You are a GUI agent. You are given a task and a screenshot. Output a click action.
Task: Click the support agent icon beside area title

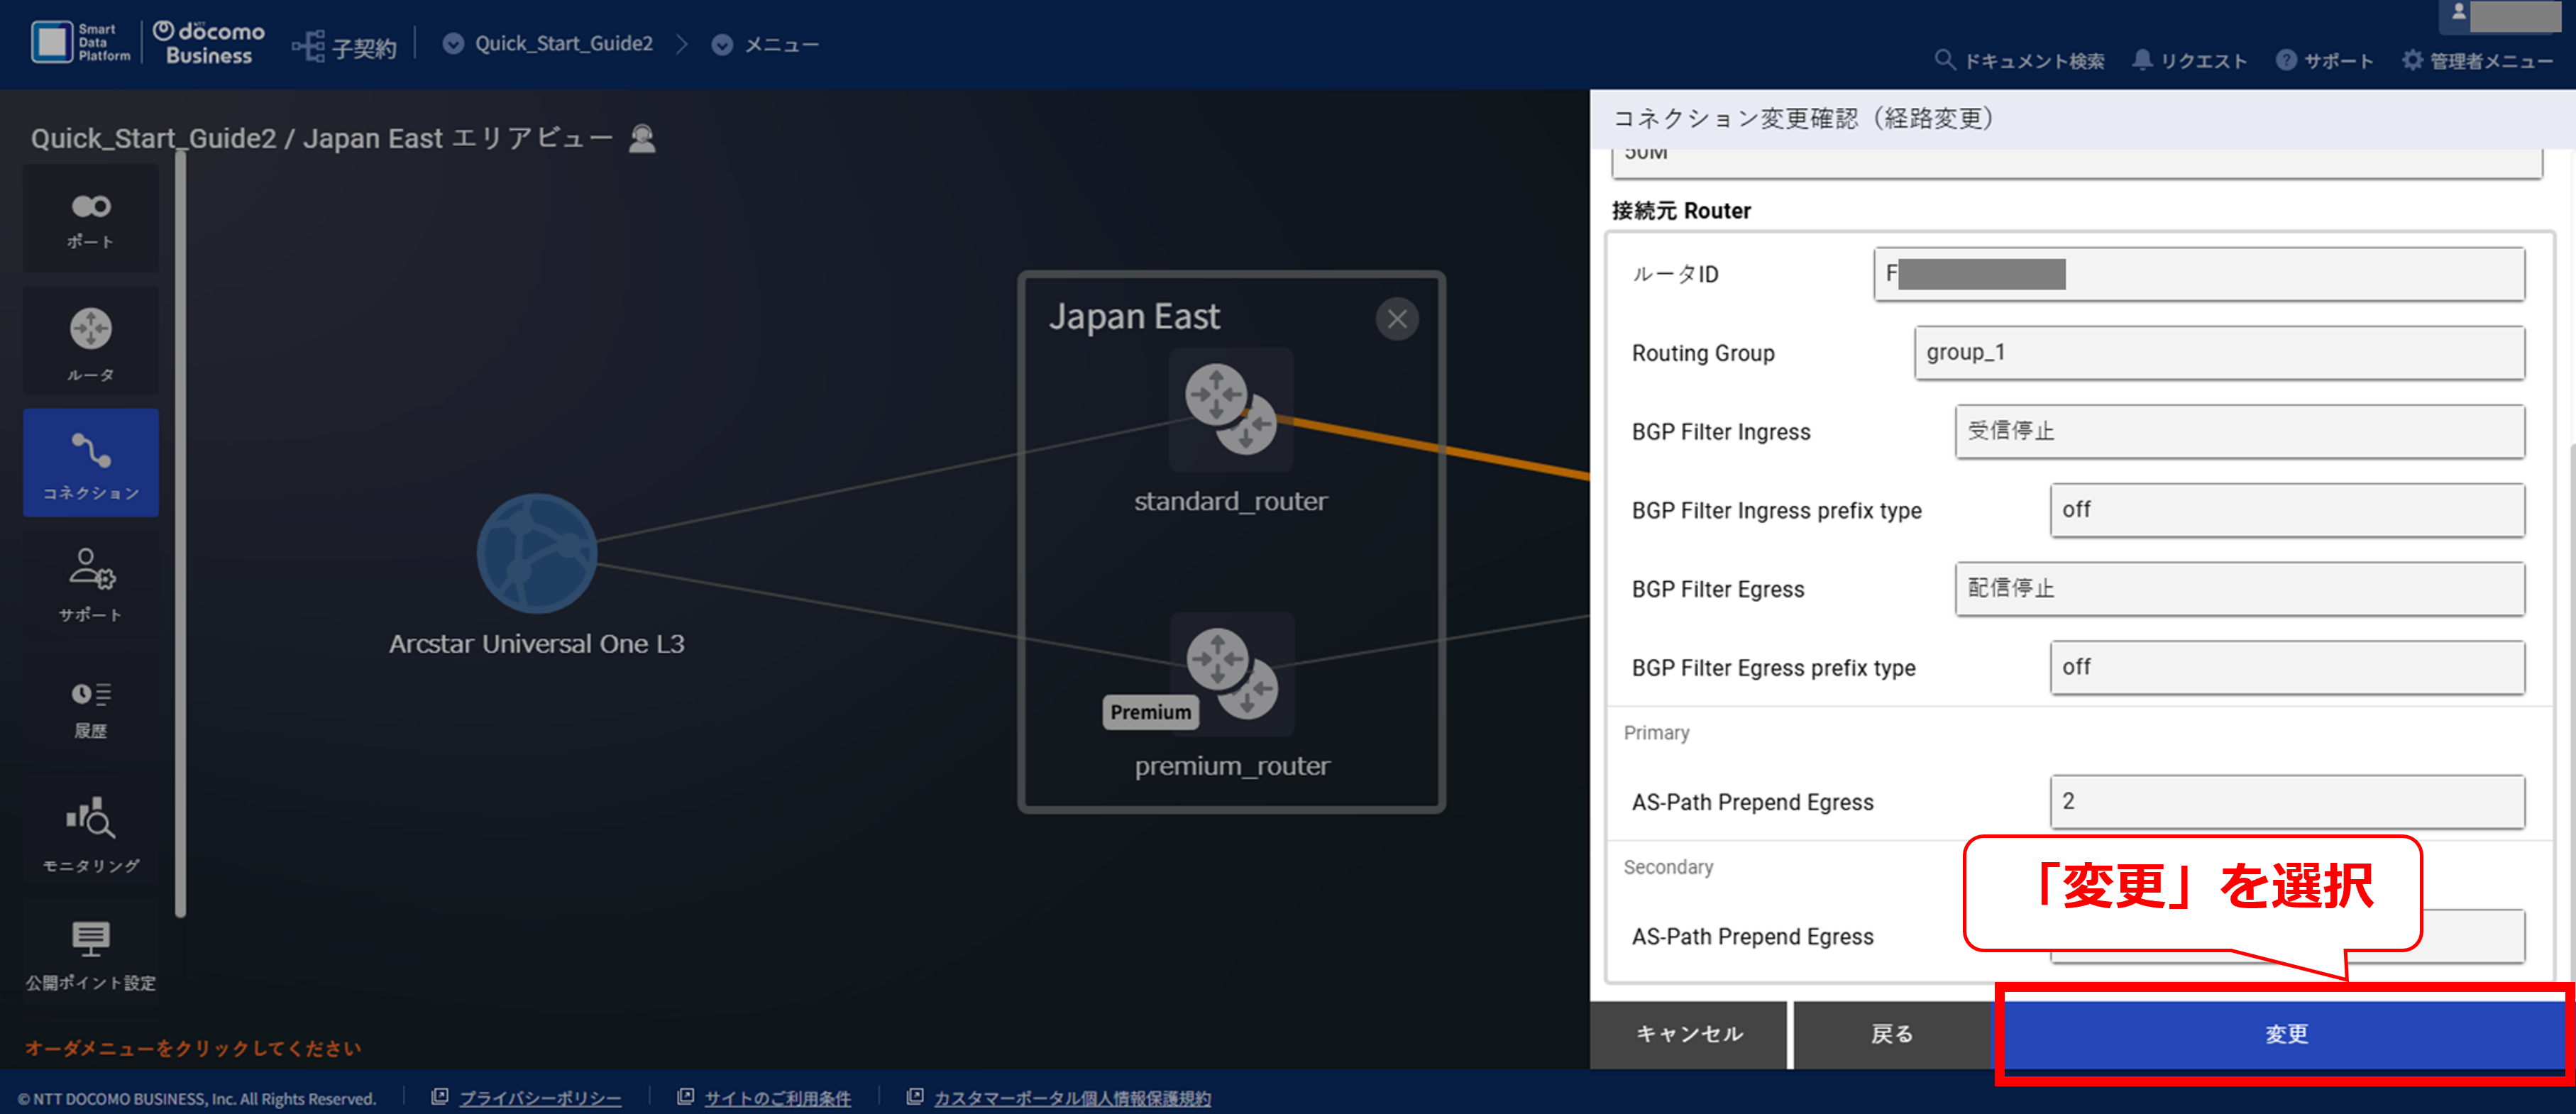pyautogui.click(x=642, y=138)
